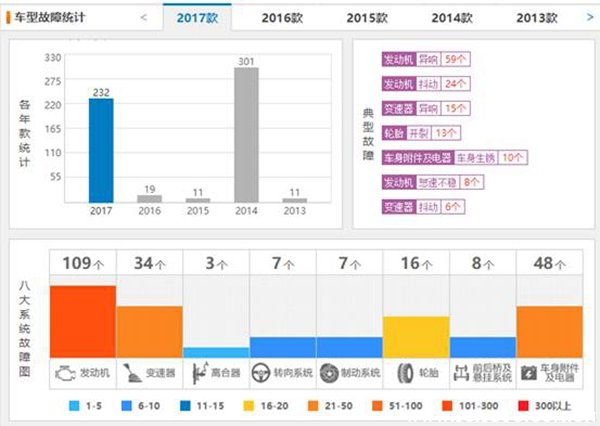Click the gearbox (变速器) shifter icon

pyautogui.click(x=131, y=373)
